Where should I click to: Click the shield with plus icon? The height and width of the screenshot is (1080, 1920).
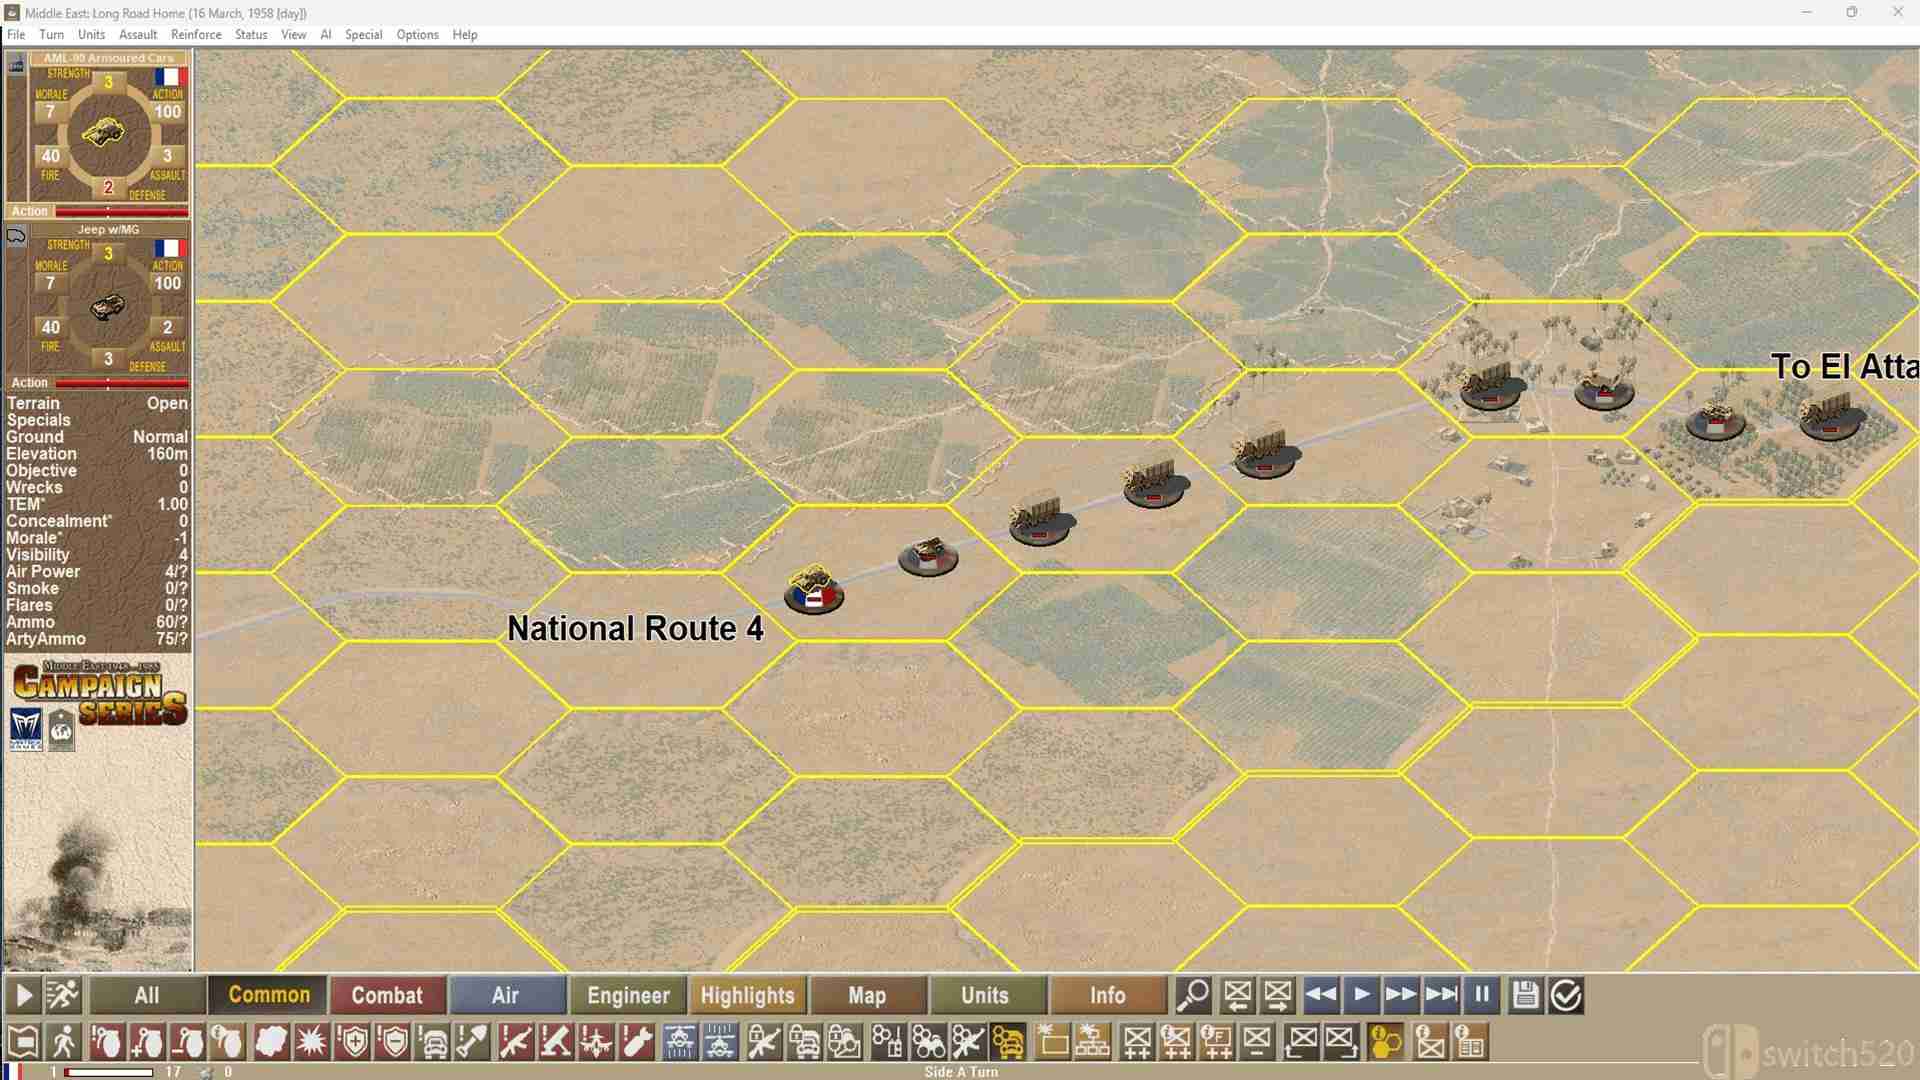coord(353,1043)
